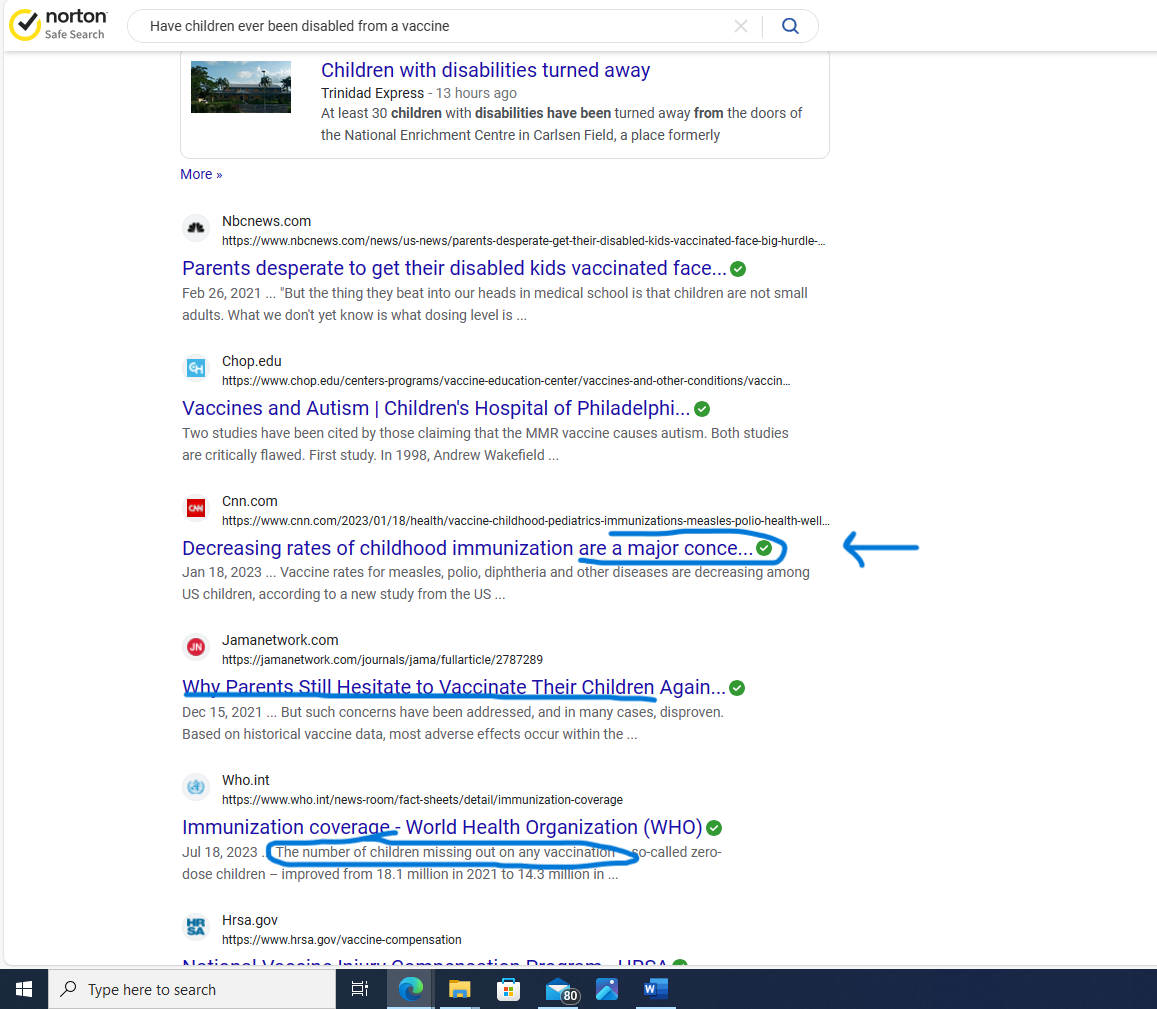Screen dimensions: 1157x1009
Task: Click the Jamanetwork favicon icon
Action: [x=196, y=647]
